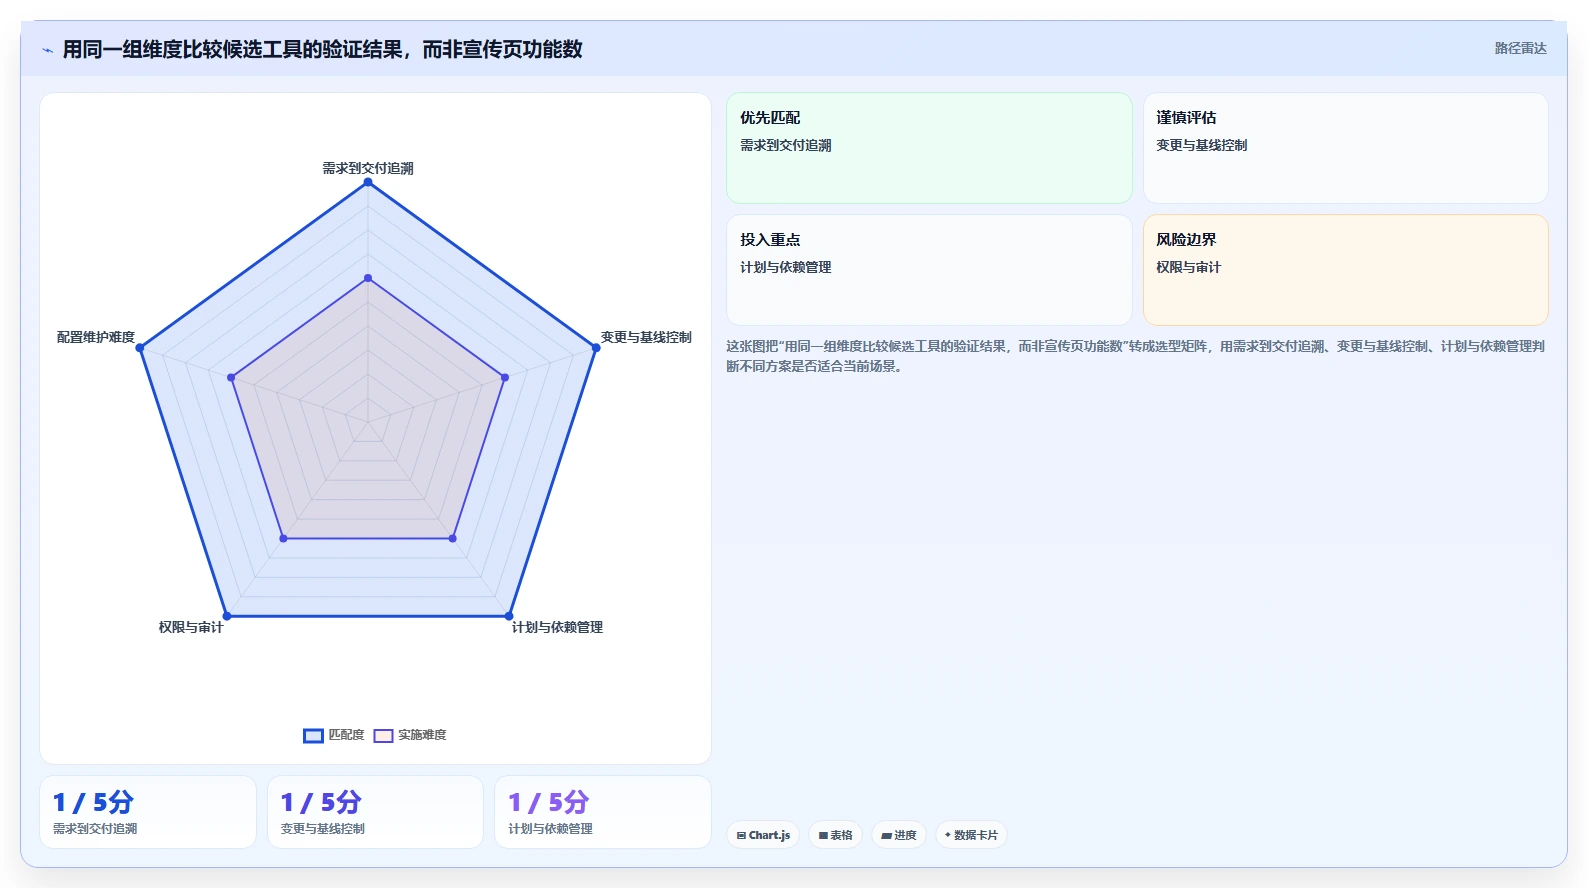The width and height of the screenshot is (1588, 888).
Task: Click 变更与基线控制 text in 谨慎评估 card
Action: coord(1202,145)
